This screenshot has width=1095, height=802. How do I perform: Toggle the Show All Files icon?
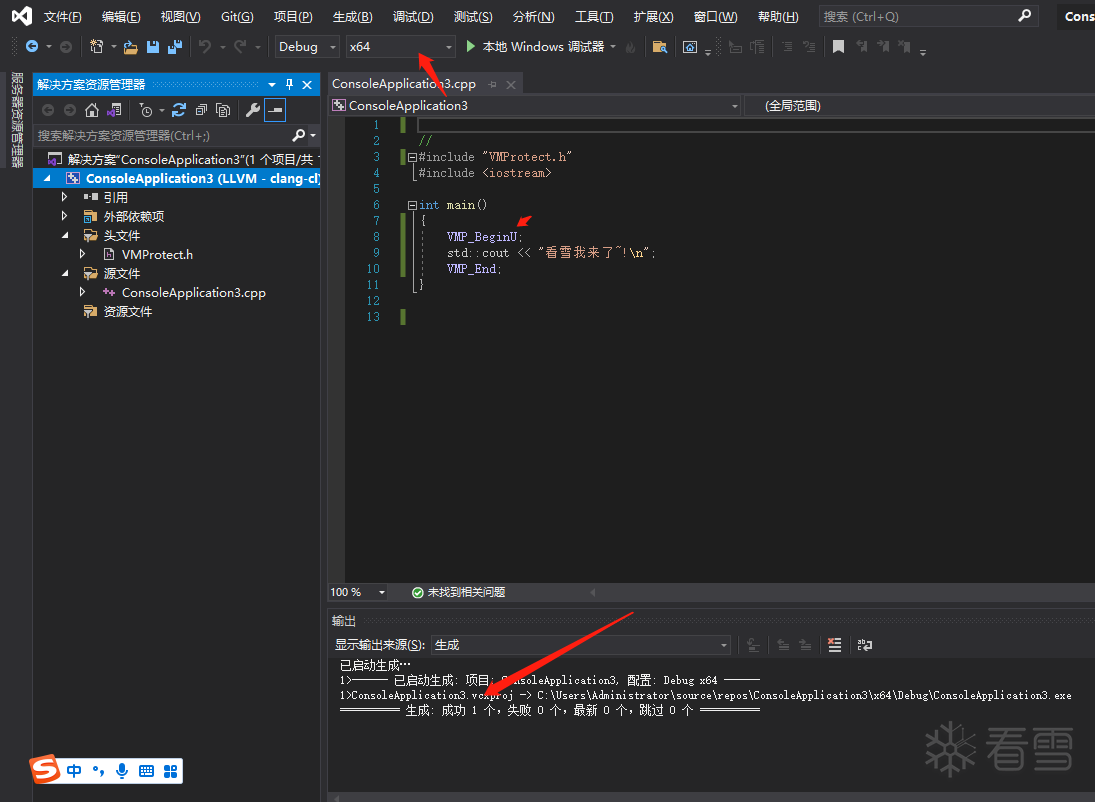coord(223,110)
